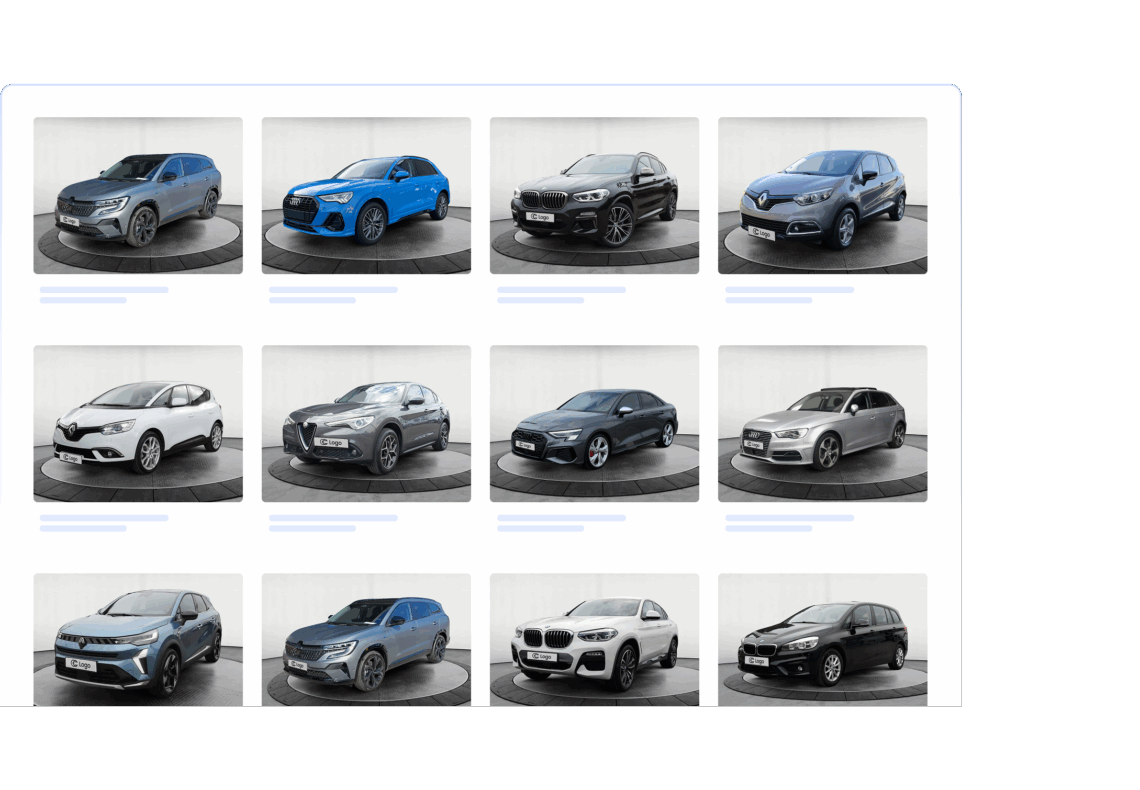This screenshot has height=790, width=1140.
Task: Open the bright blue Audi SUV thumbnail
Action: pyautogui.click(x=366, y=196)
